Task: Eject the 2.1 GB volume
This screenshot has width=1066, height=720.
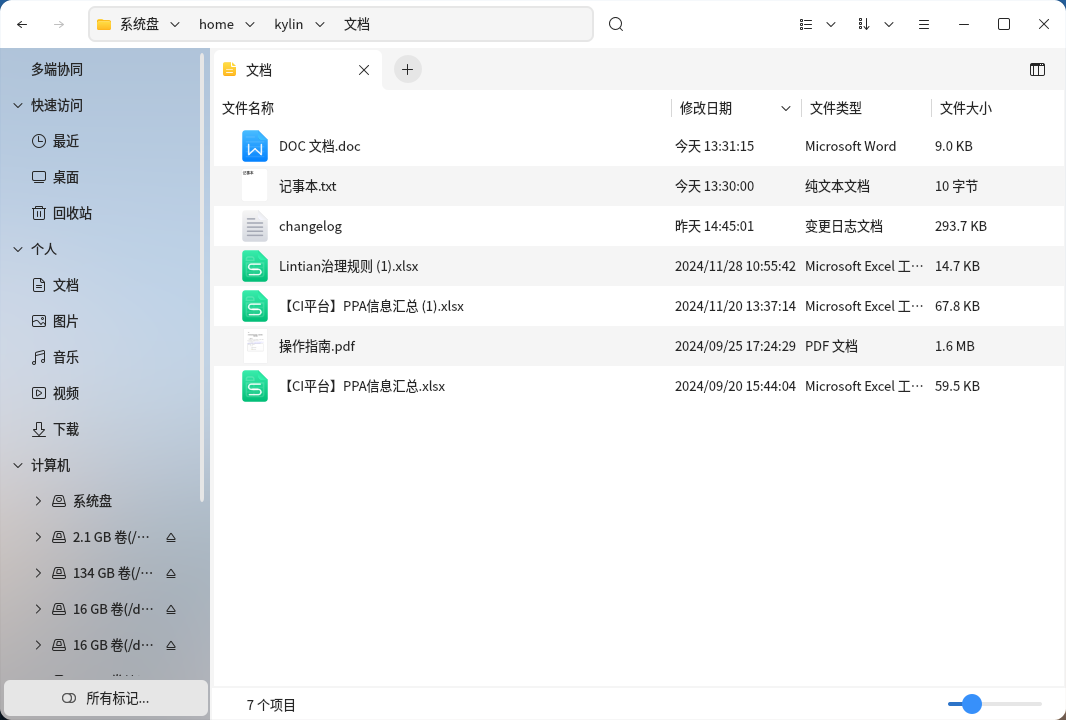Action: 171,537
